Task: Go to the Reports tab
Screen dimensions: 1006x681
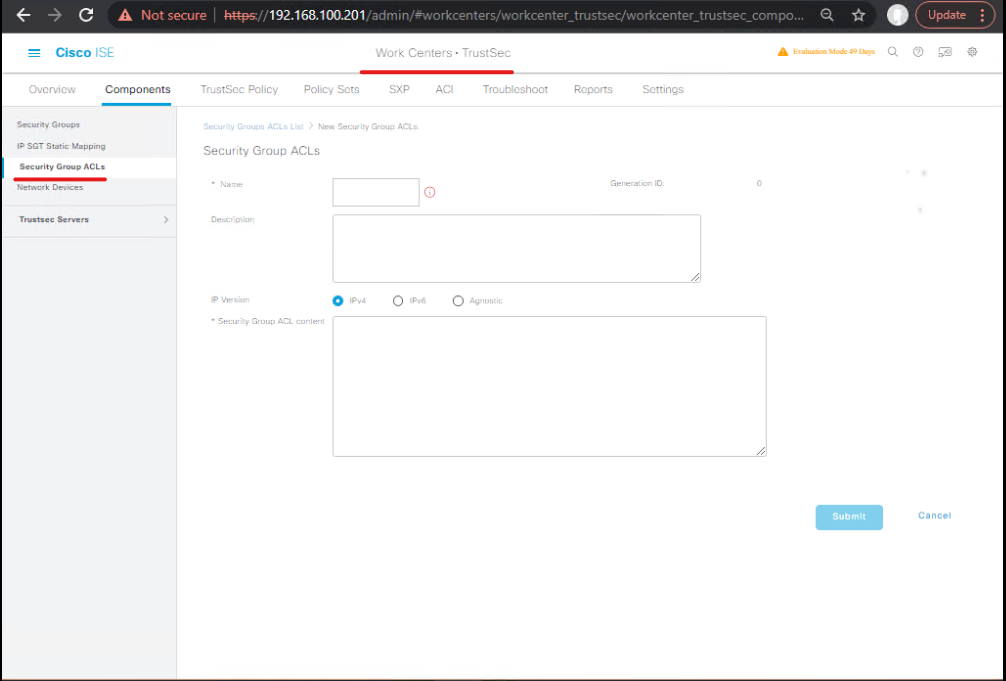Action: [593, 89]
